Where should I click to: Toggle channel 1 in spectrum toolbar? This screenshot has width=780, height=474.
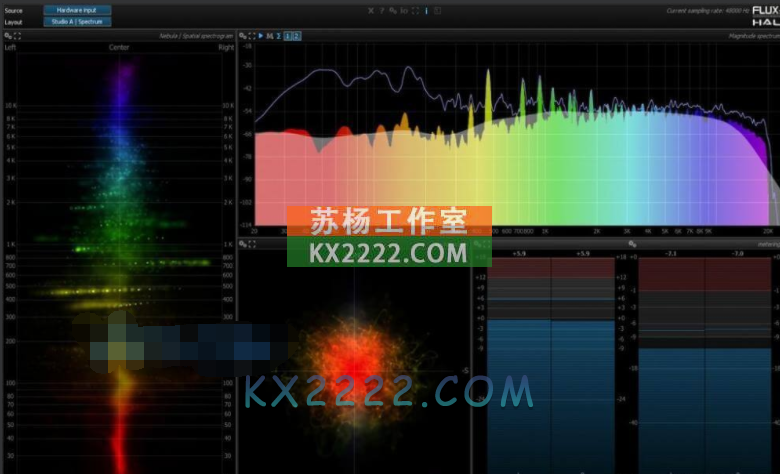(288, 36)
